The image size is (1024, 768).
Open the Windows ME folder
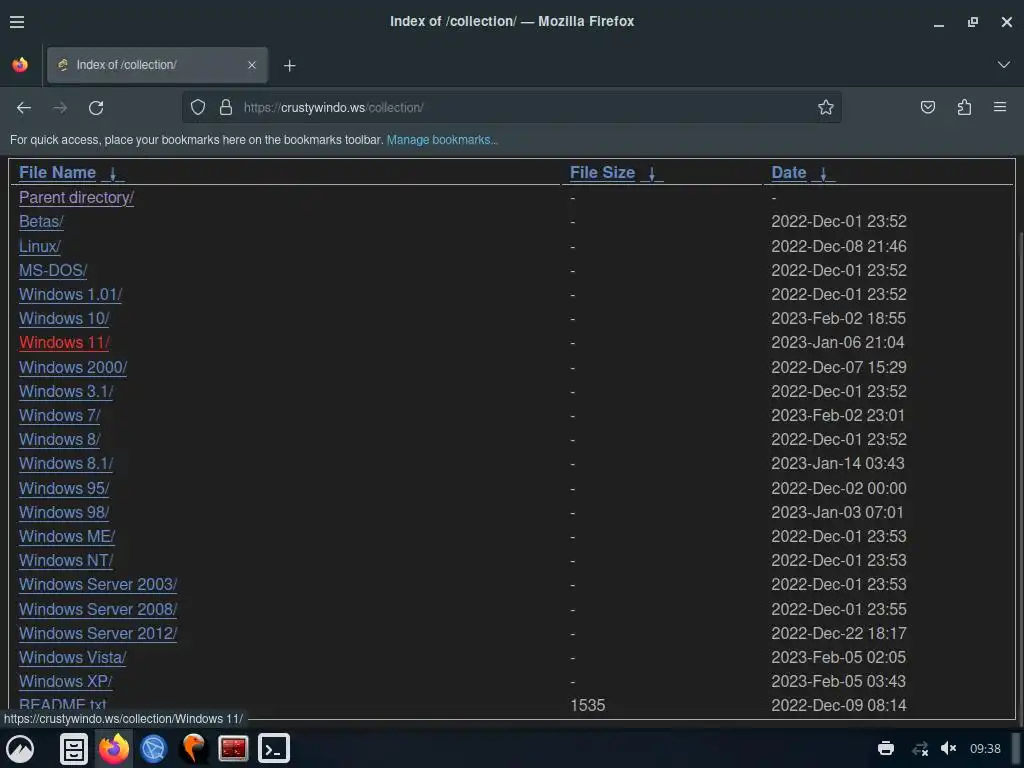(67, 536)
